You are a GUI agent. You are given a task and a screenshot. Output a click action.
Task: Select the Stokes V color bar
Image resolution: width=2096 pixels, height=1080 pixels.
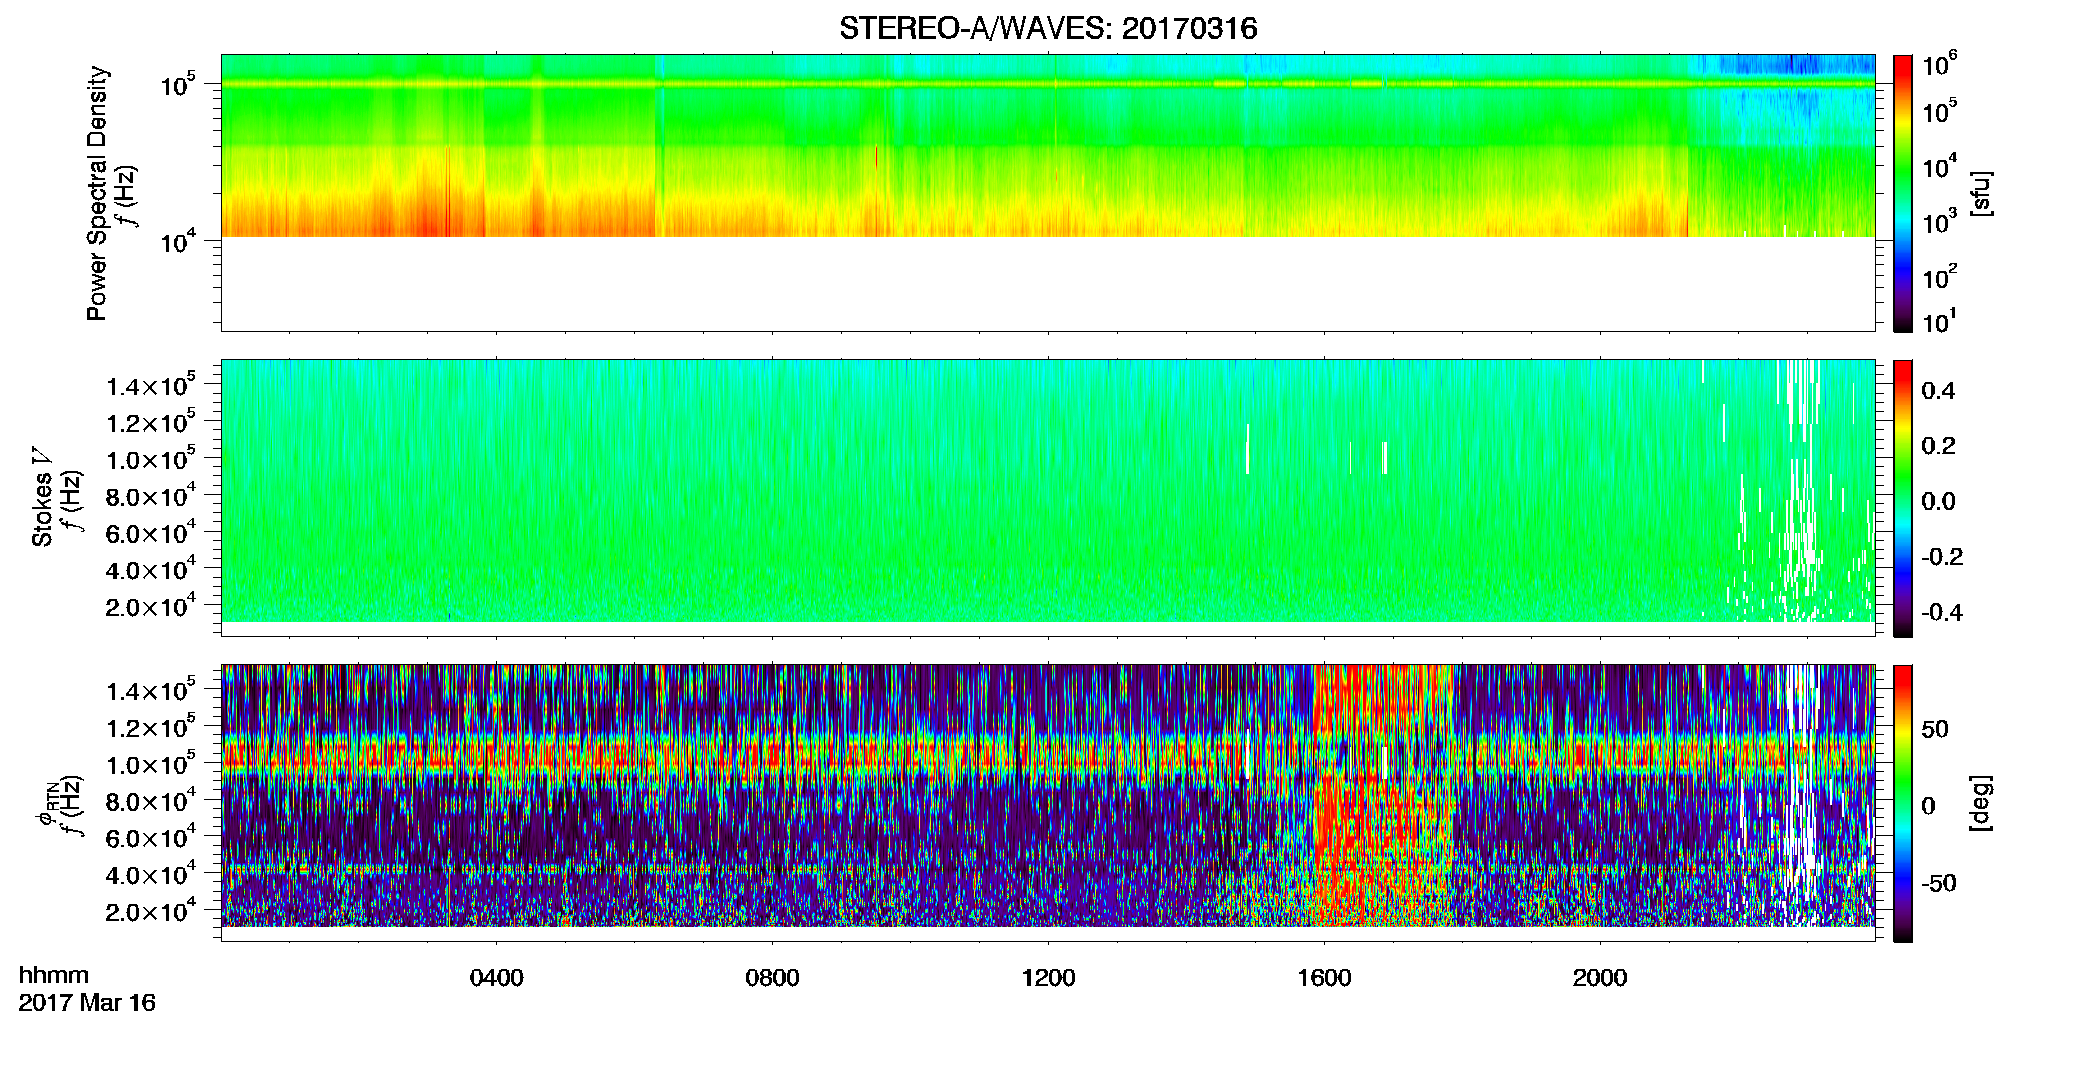(1903, 498)
